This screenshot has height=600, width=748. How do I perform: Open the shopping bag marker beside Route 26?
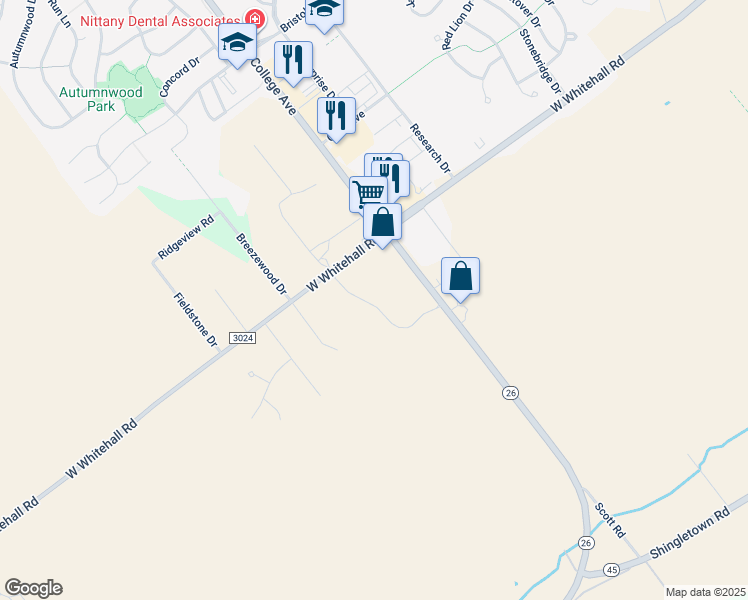[460, 278]
